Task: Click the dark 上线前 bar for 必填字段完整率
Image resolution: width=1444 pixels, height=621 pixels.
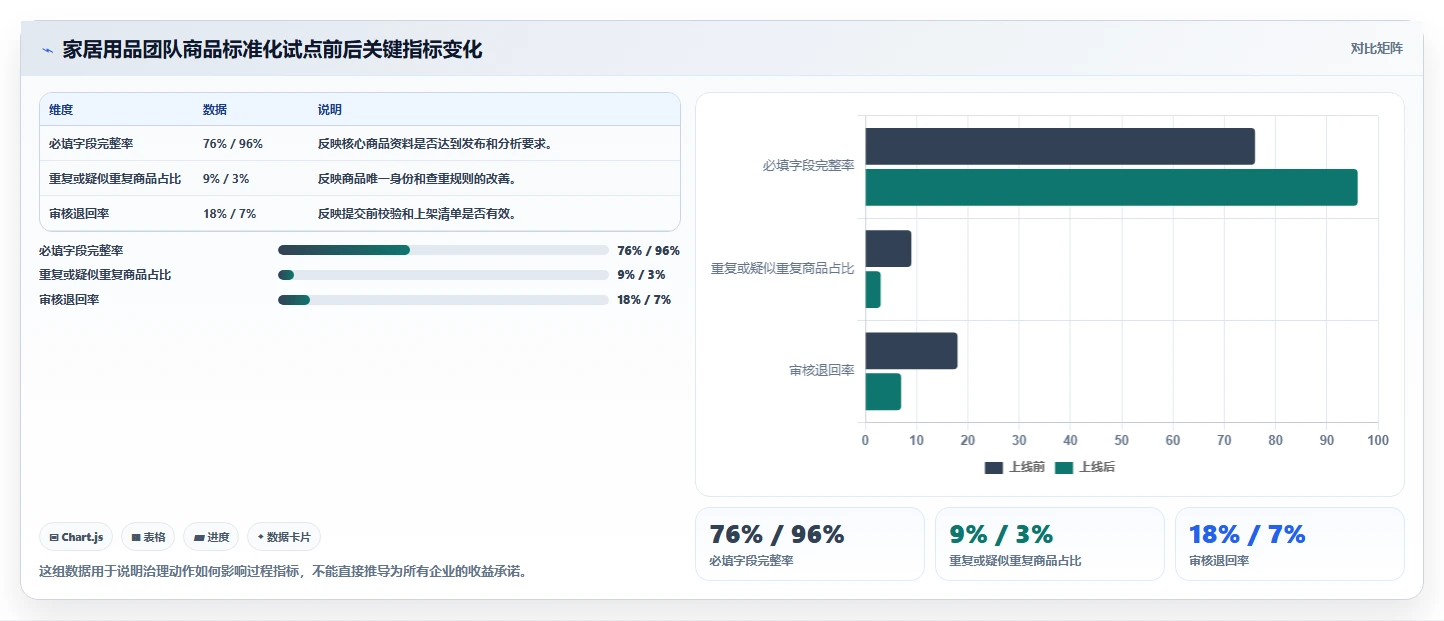Action: (1060, 147)
